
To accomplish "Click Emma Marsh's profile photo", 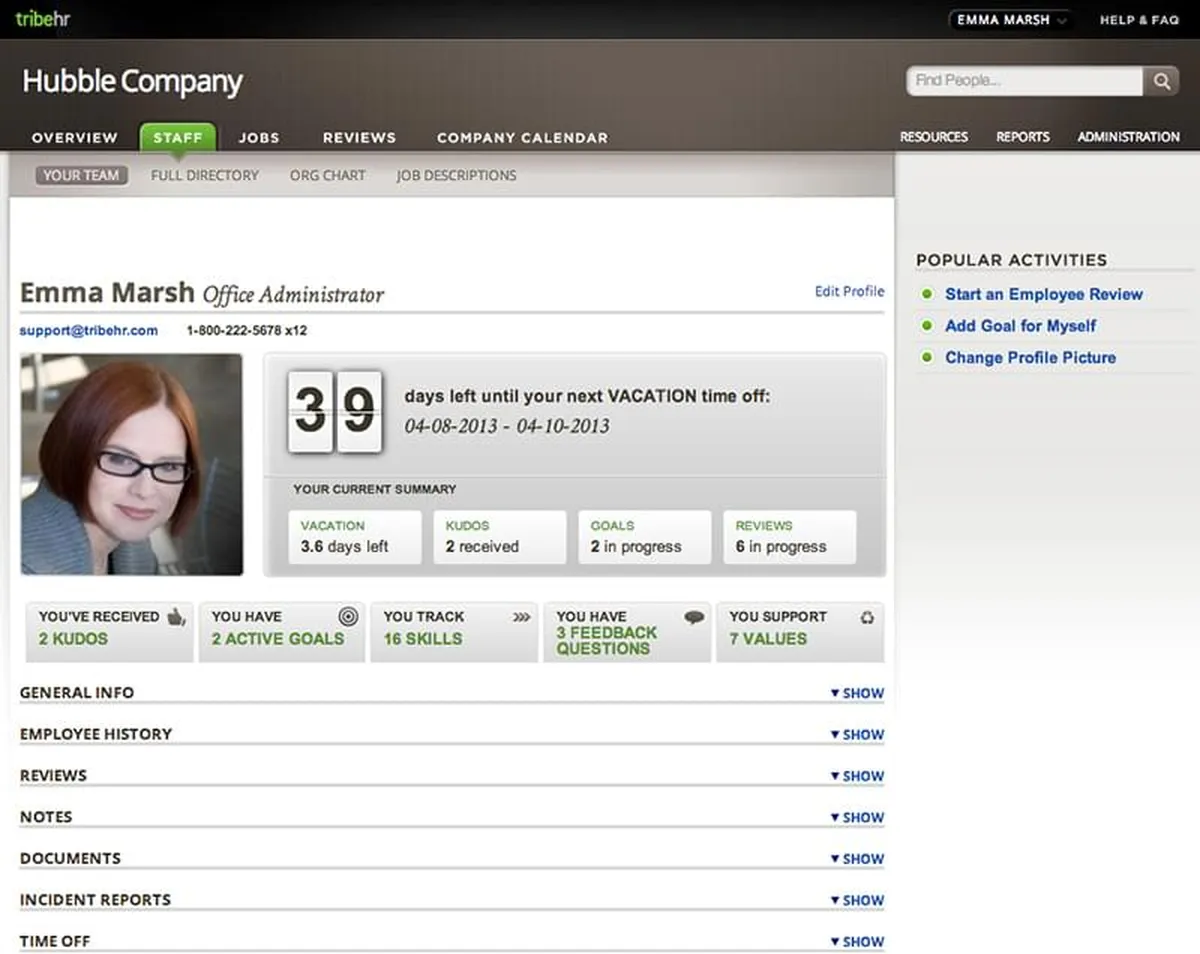I will click(x=131, y=464).
